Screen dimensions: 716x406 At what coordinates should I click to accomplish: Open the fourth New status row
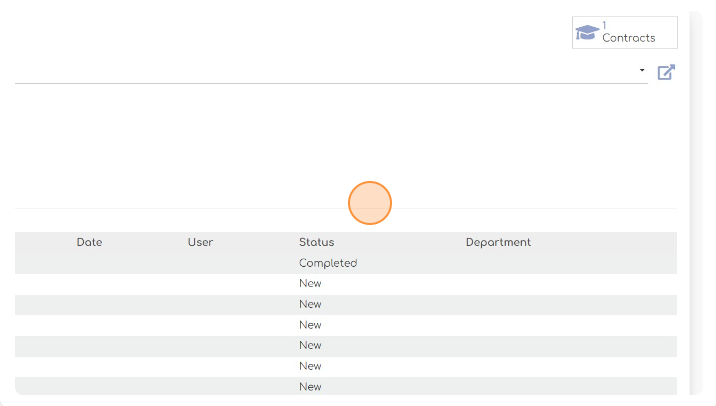point(346,346)
